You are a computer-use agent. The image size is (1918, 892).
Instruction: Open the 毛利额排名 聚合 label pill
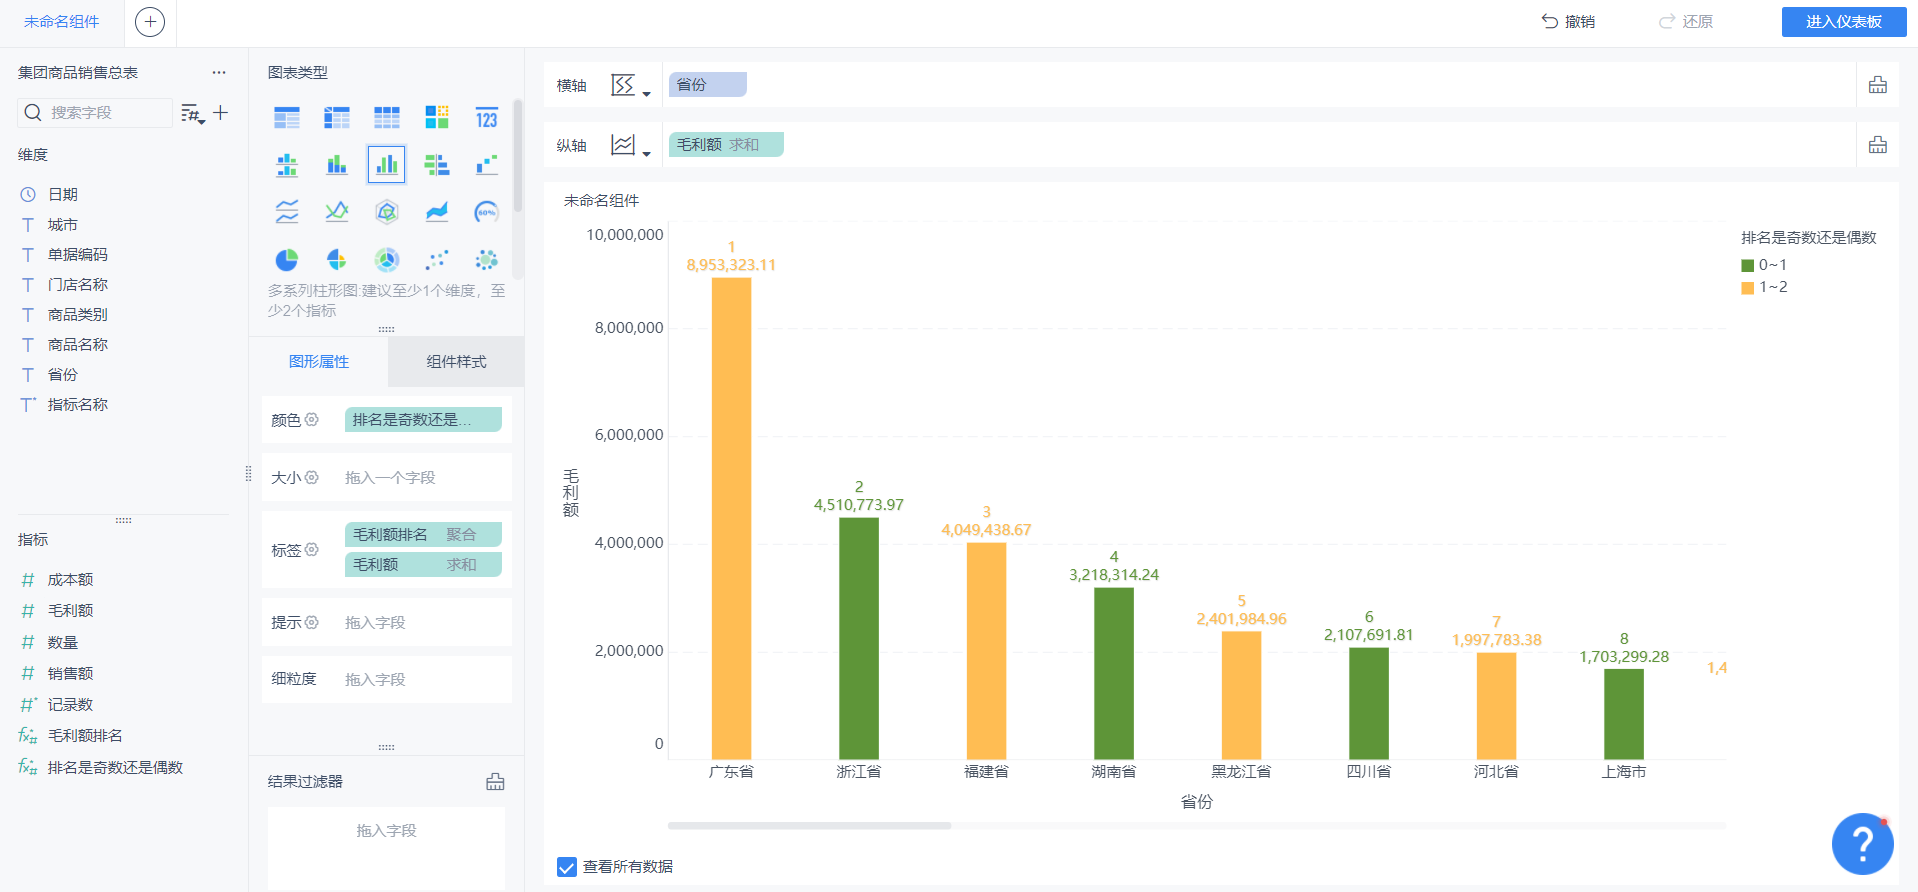tap(423, 535)
